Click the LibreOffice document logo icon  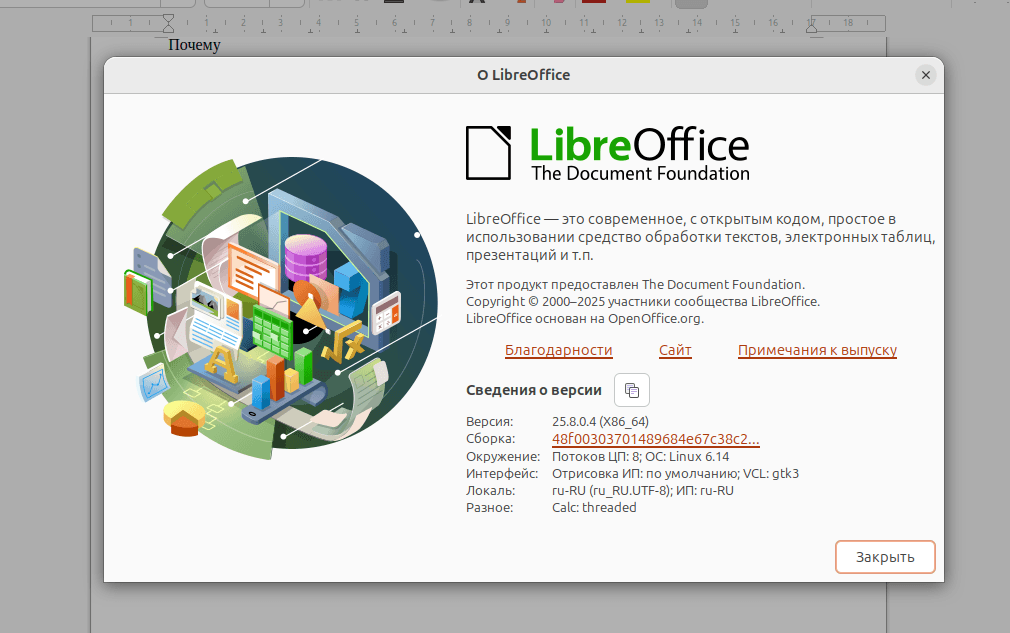pyautogui.click(x=489, y=153)
